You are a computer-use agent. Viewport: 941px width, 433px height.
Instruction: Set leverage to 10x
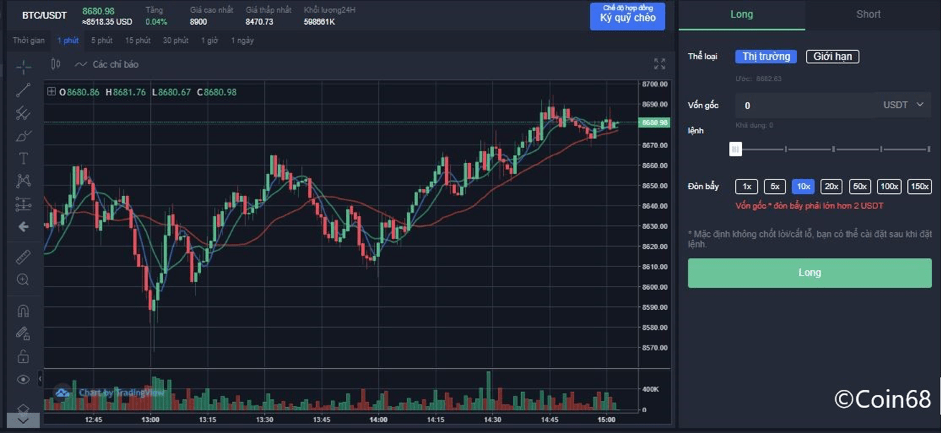pyautogui.click(x=803, y=187)
